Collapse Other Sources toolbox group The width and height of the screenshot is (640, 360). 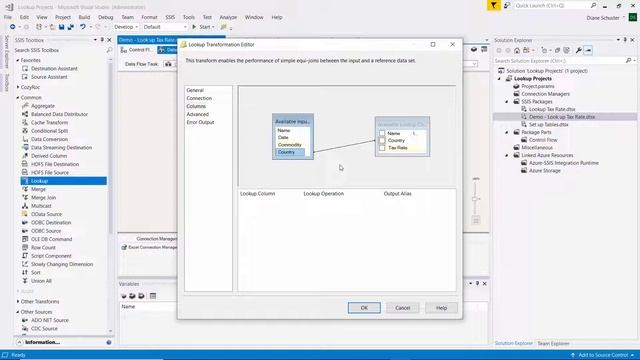pyautogui.click(x=18, y=312)
